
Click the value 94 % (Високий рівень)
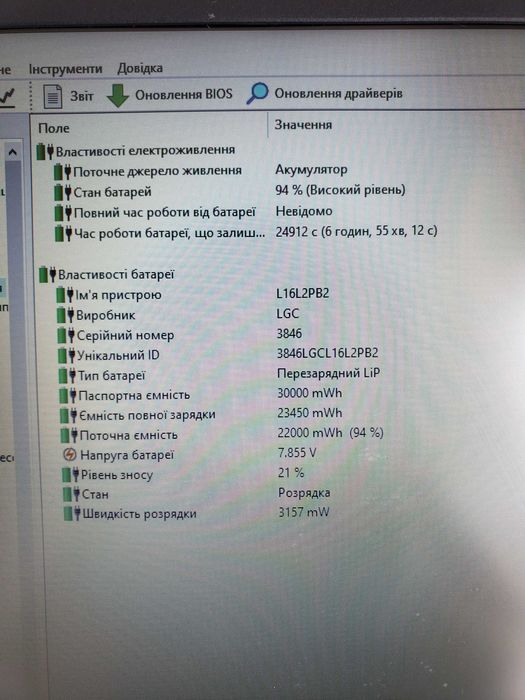[x=341, y=190]
